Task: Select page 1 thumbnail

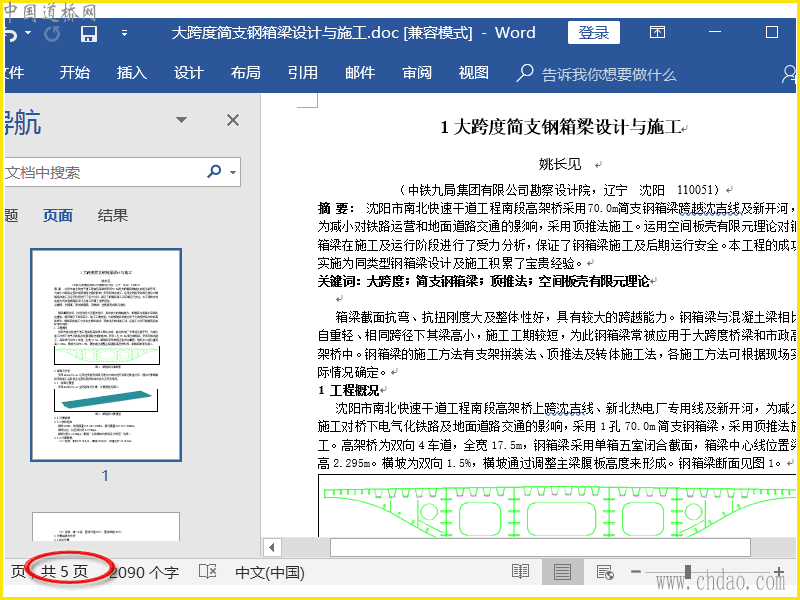Action: [x=106, y=355]
